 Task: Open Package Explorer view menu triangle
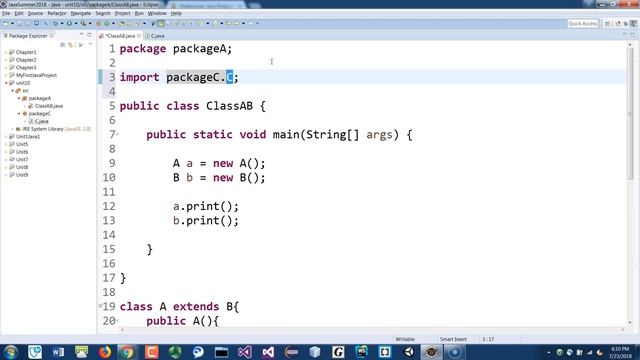pyautogui.click(x=90, y=44)
